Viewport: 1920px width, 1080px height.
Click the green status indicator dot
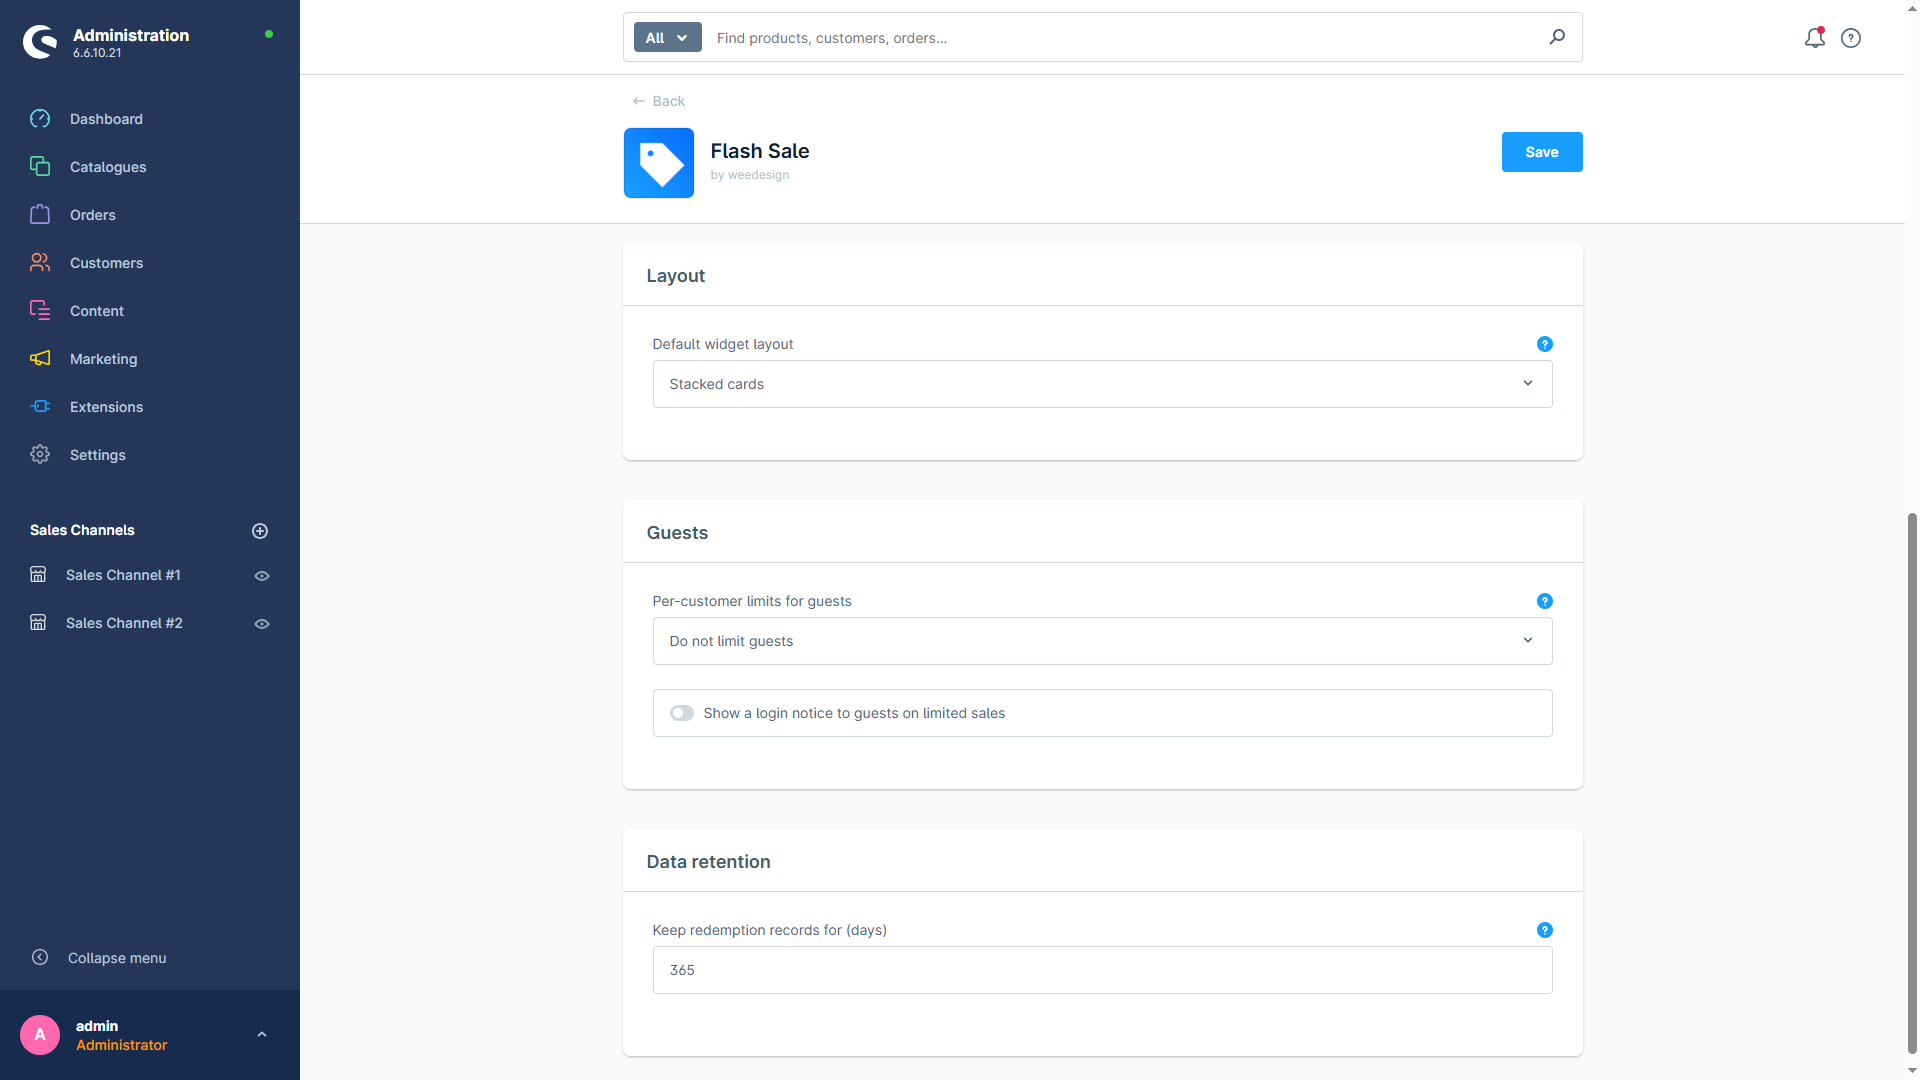click(269, 34)
